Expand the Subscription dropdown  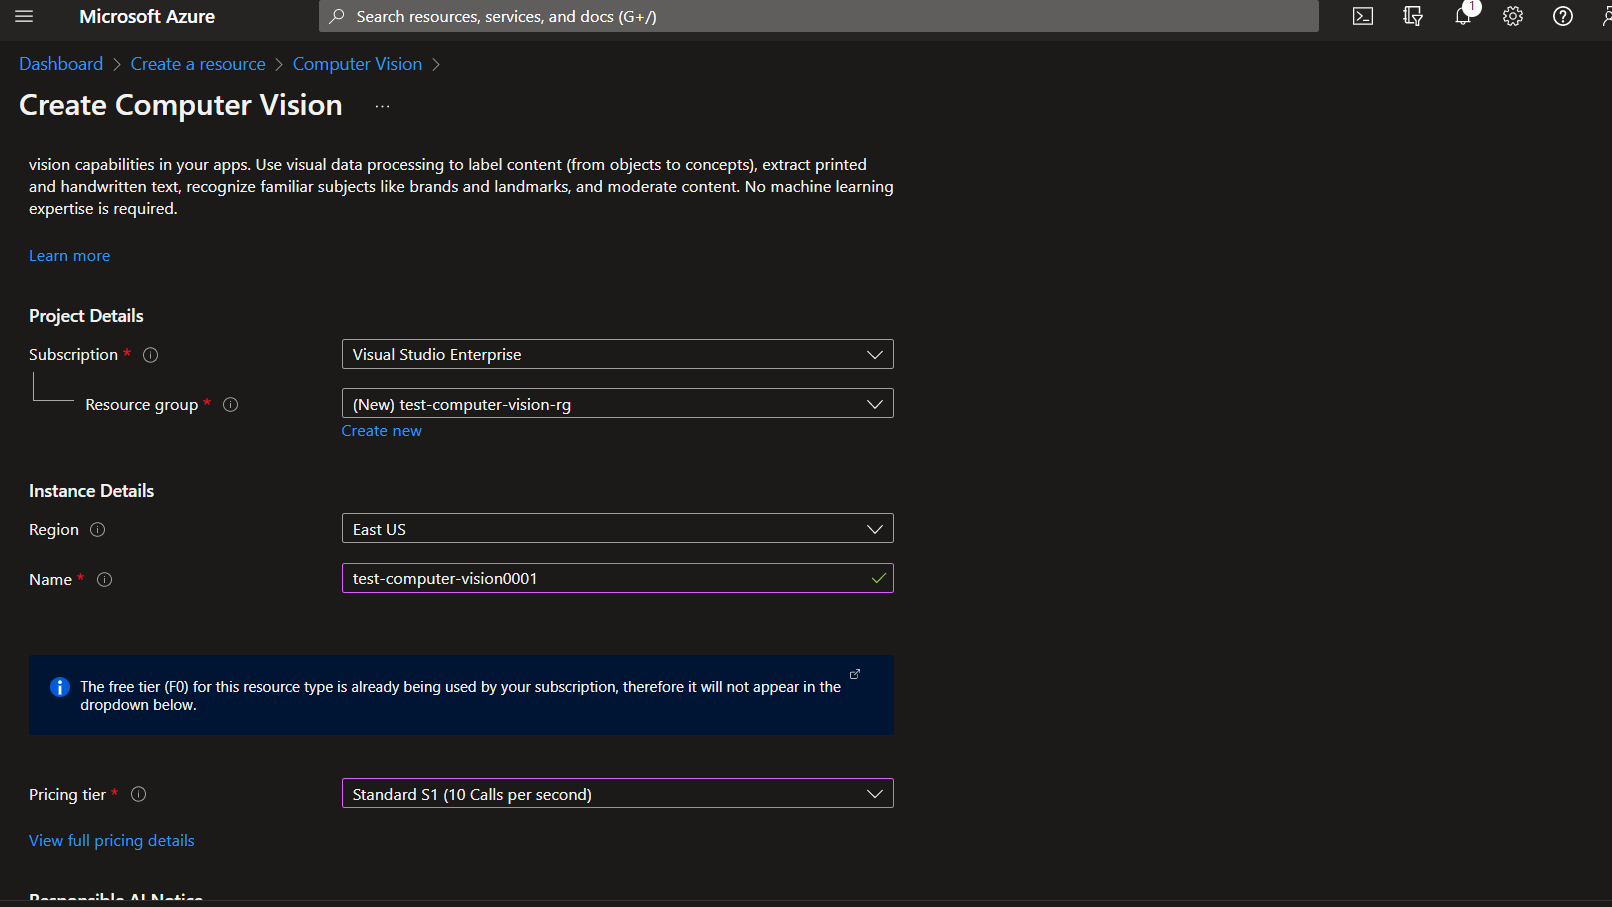coord(617,355)
